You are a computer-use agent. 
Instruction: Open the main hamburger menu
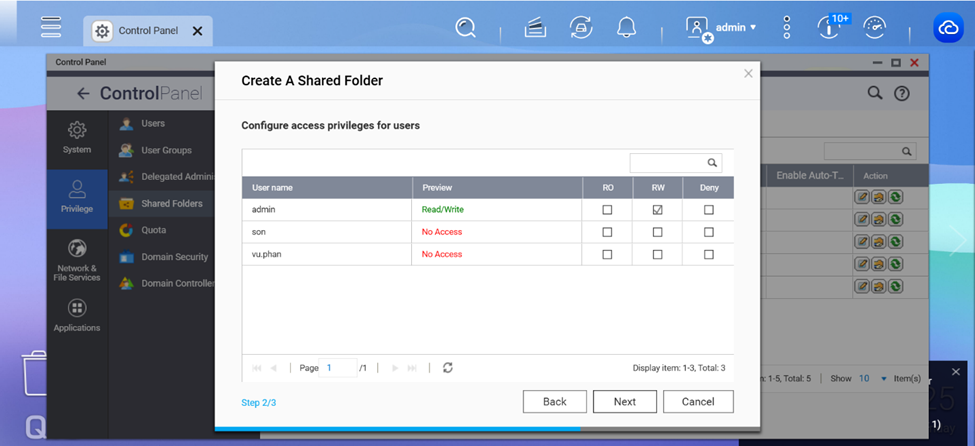click(x=51, y=28)
